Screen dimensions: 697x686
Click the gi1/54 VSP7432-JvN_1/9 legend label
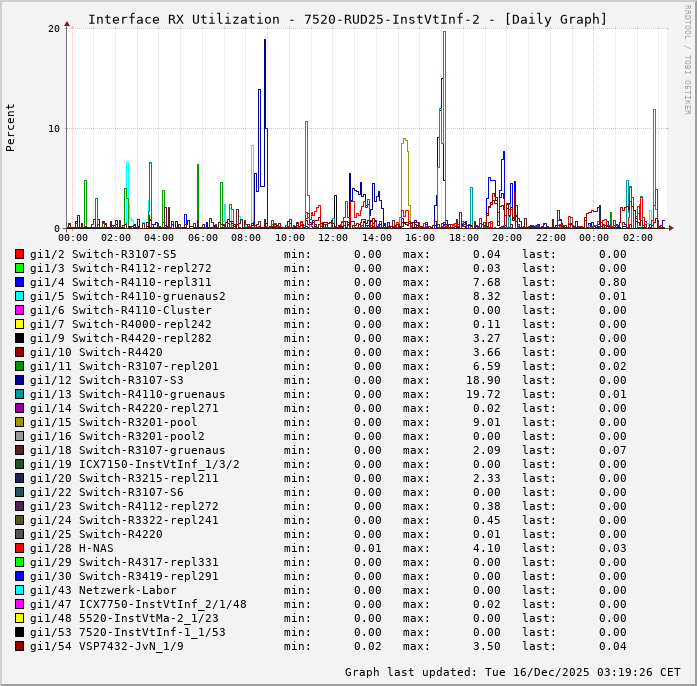(107, 646)
